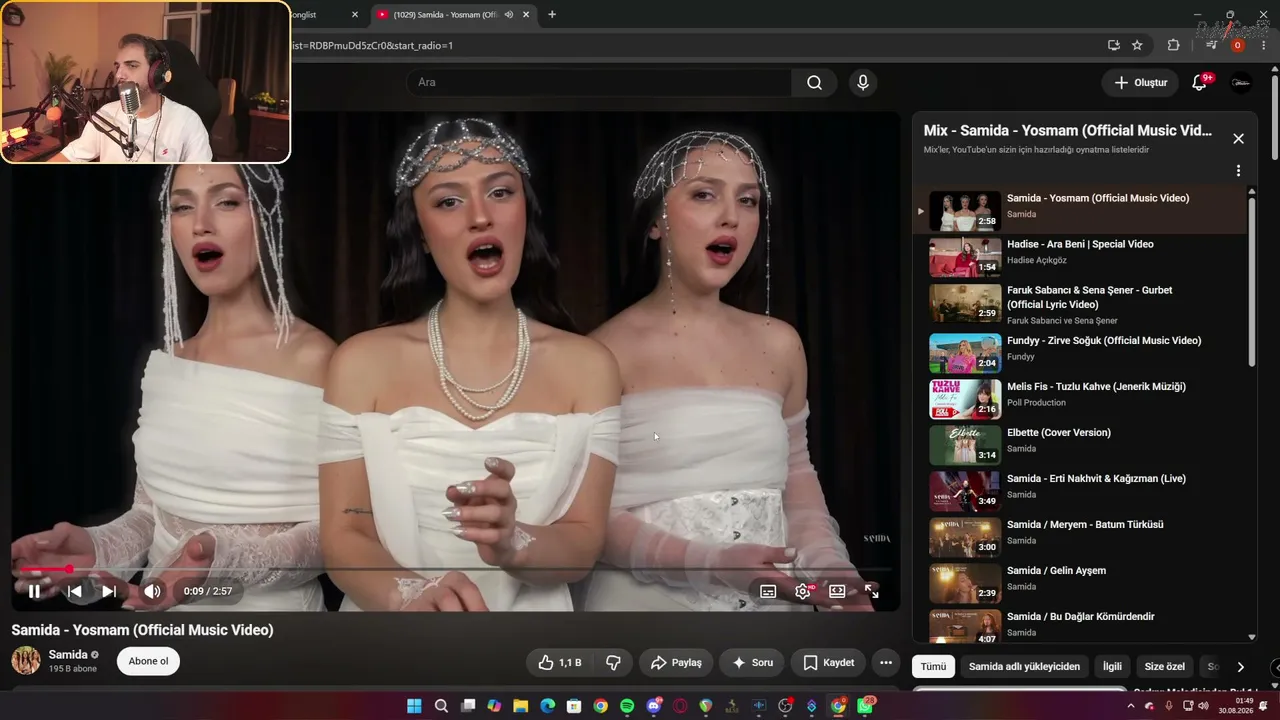Start voice search with the microphone

coord(863,82)
